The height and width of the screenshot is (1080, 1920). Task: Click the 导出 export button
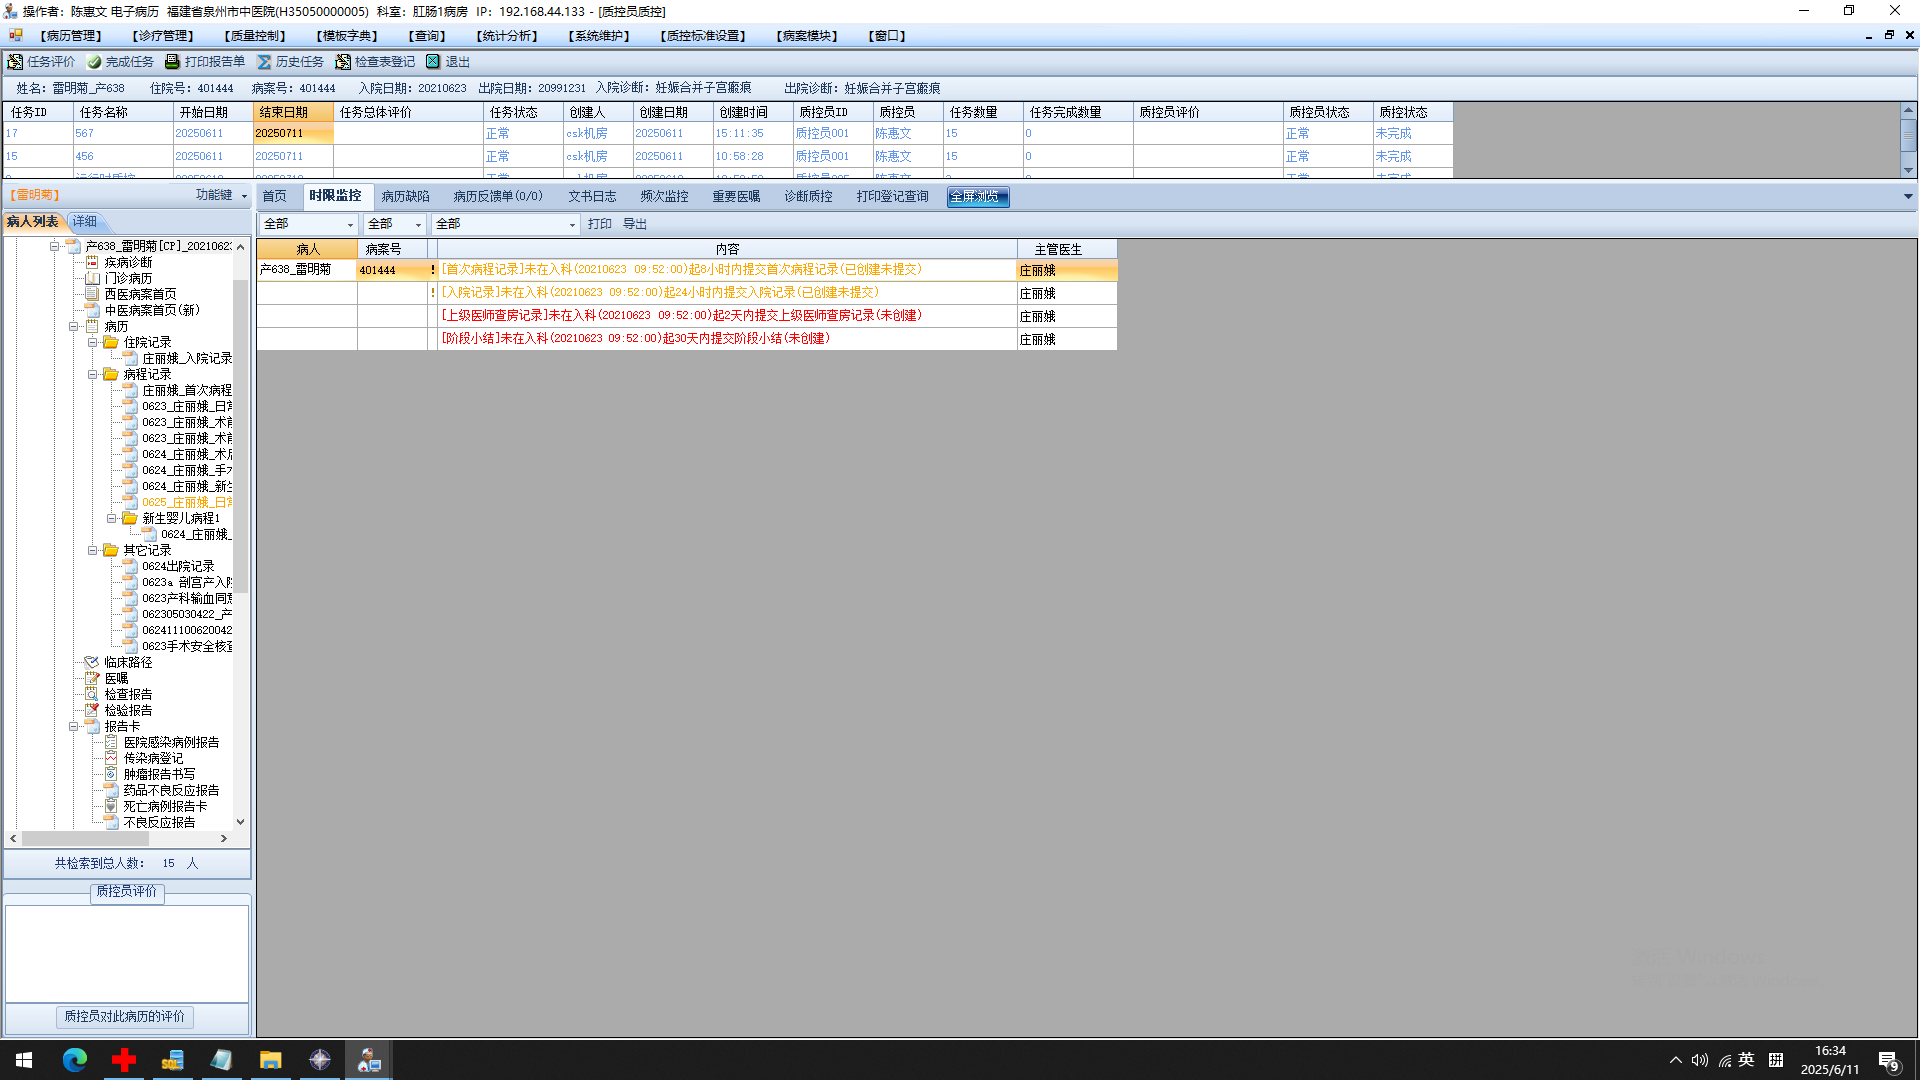pyautogui.click(x=635, y=224)
